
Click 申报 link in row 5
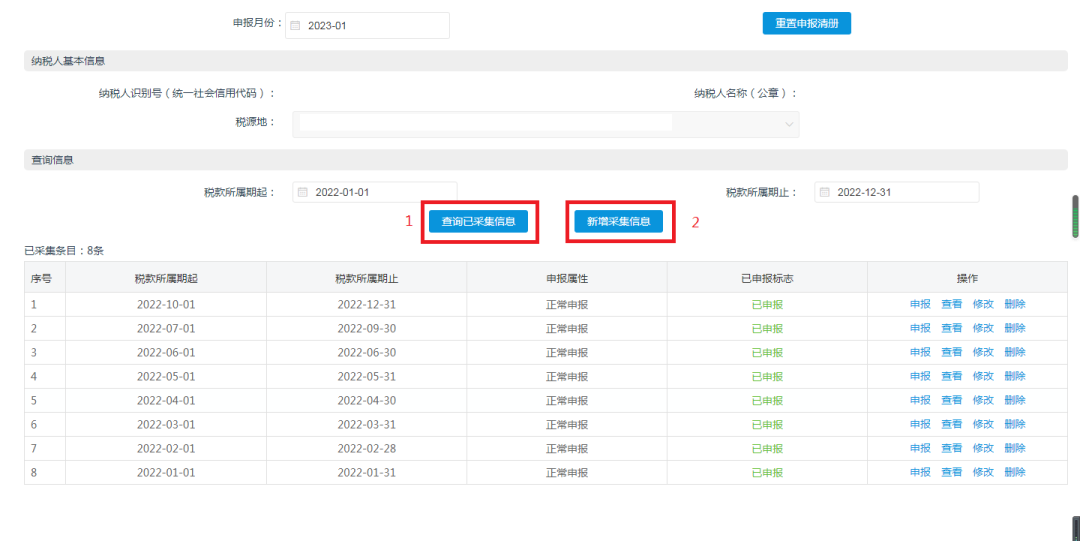(920, 400)
